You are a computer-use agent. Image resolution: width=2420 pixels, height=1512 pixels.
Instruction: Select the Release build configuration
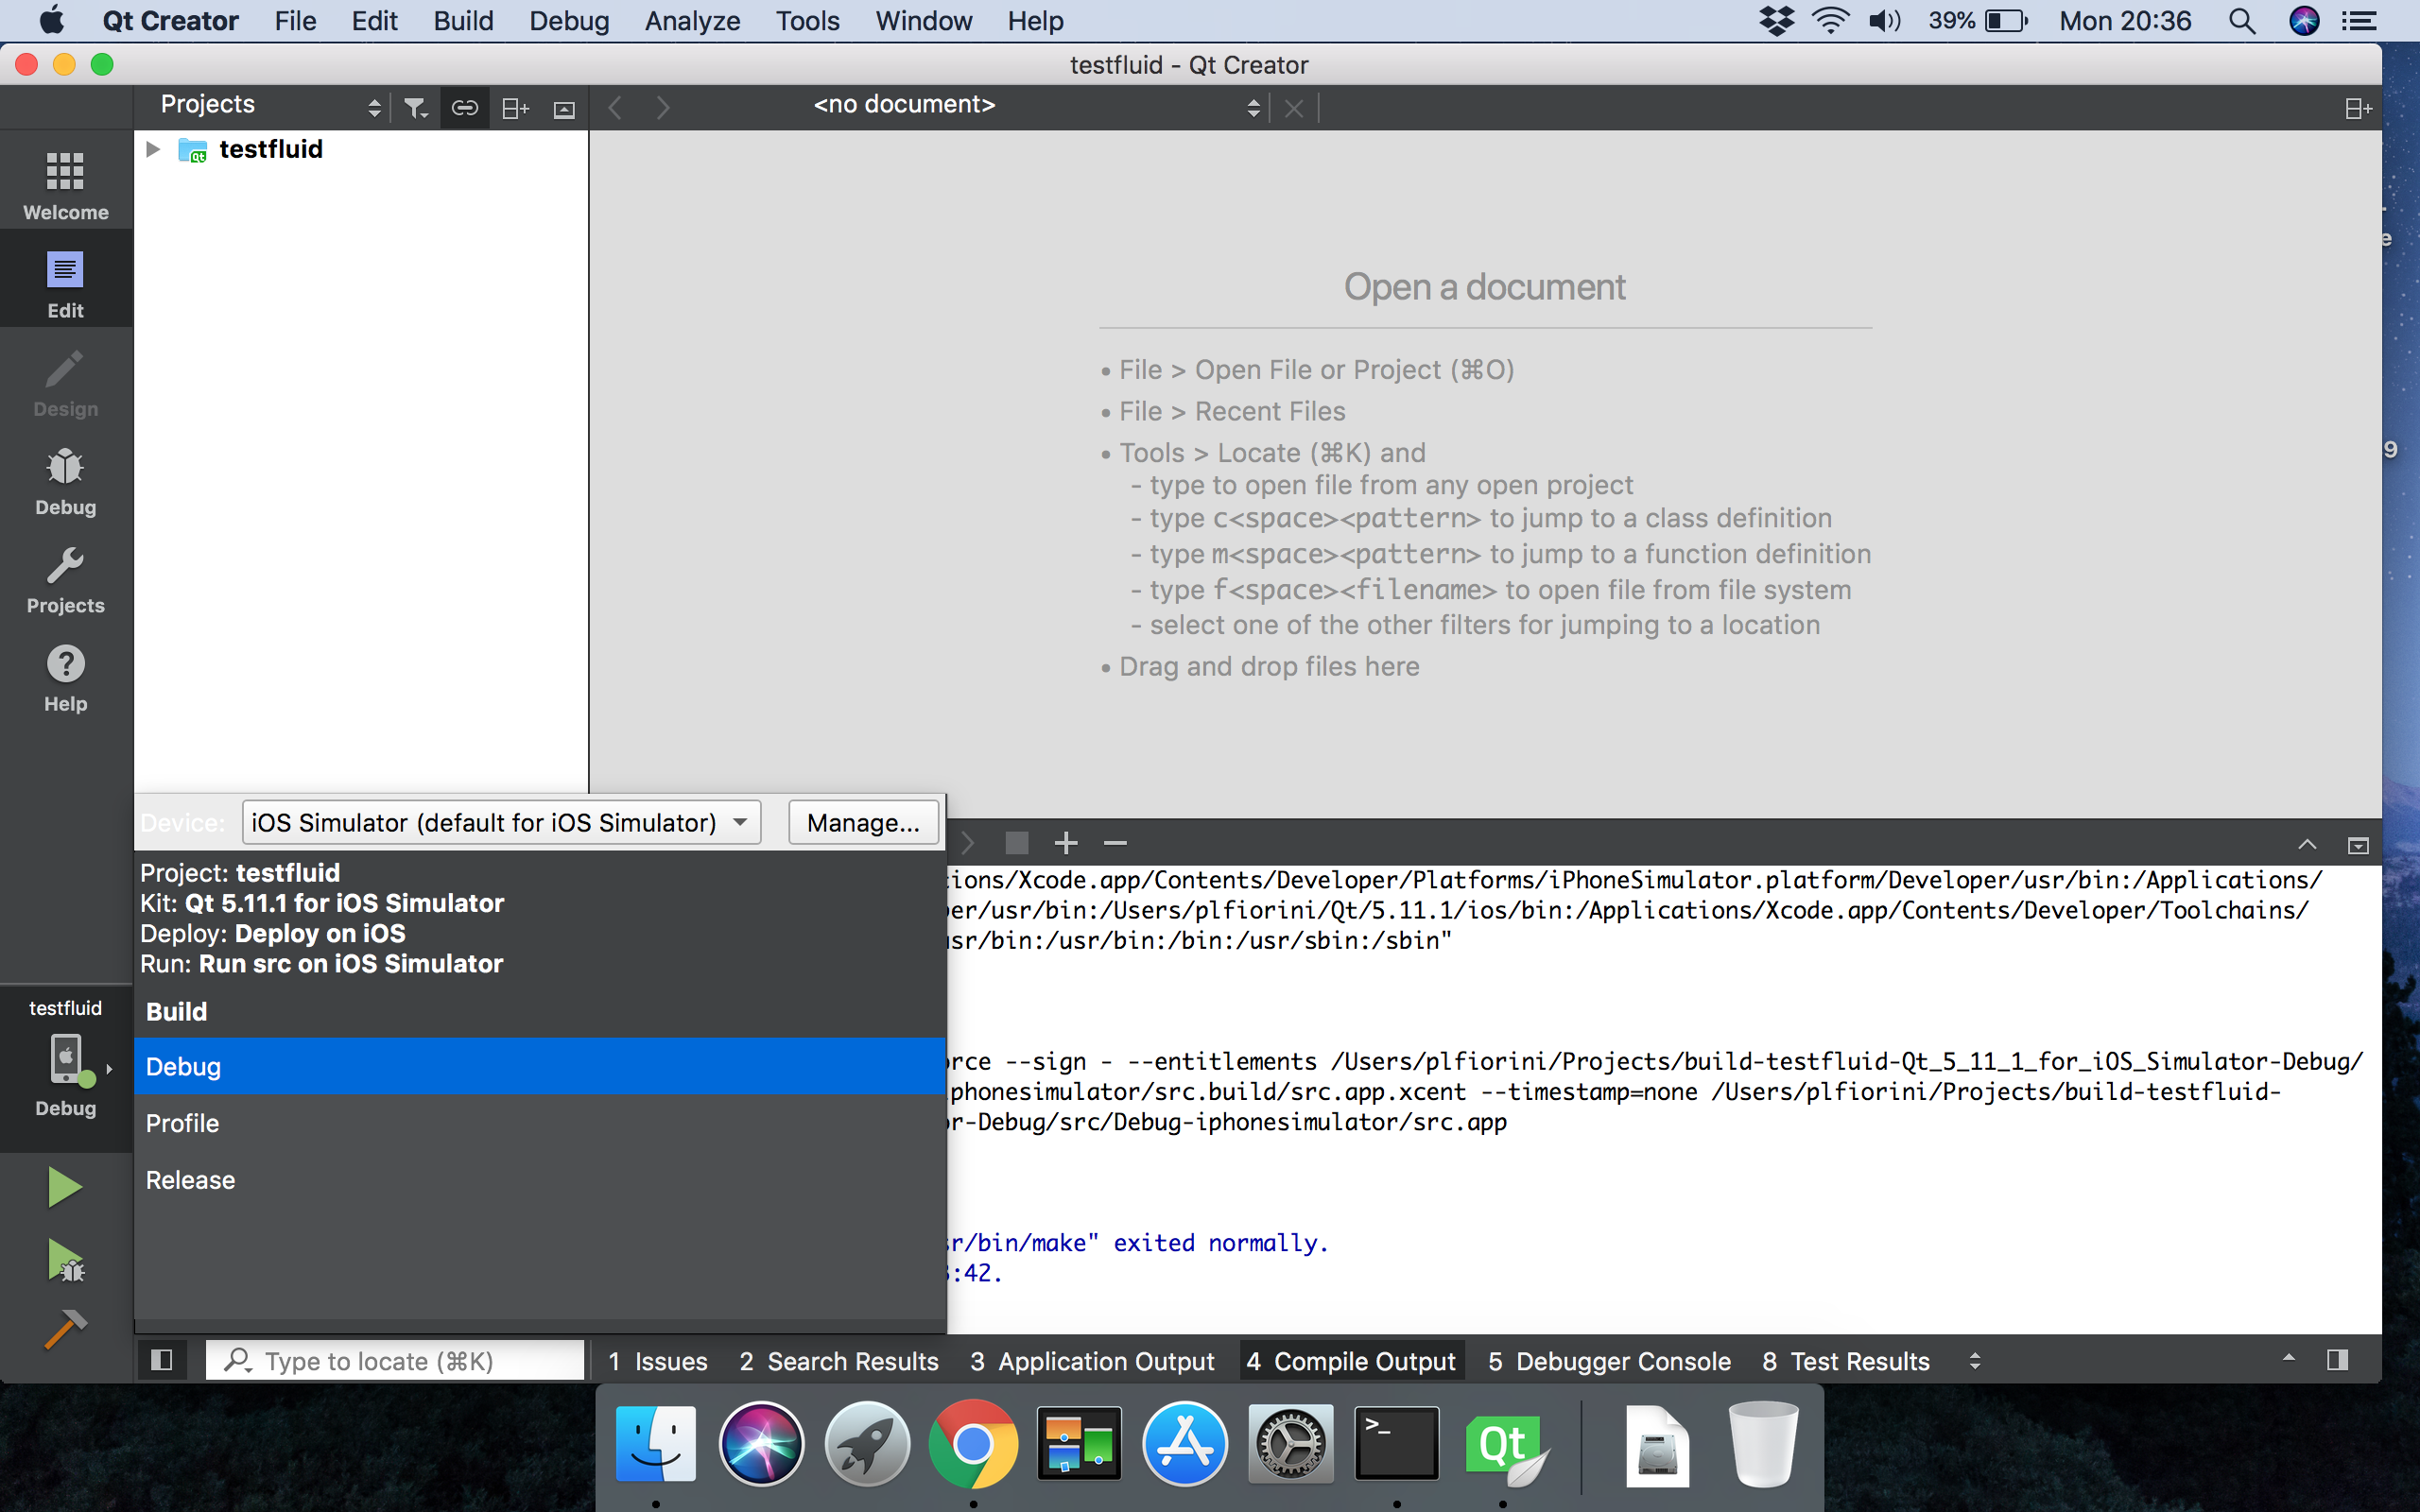coord(189,1179)
